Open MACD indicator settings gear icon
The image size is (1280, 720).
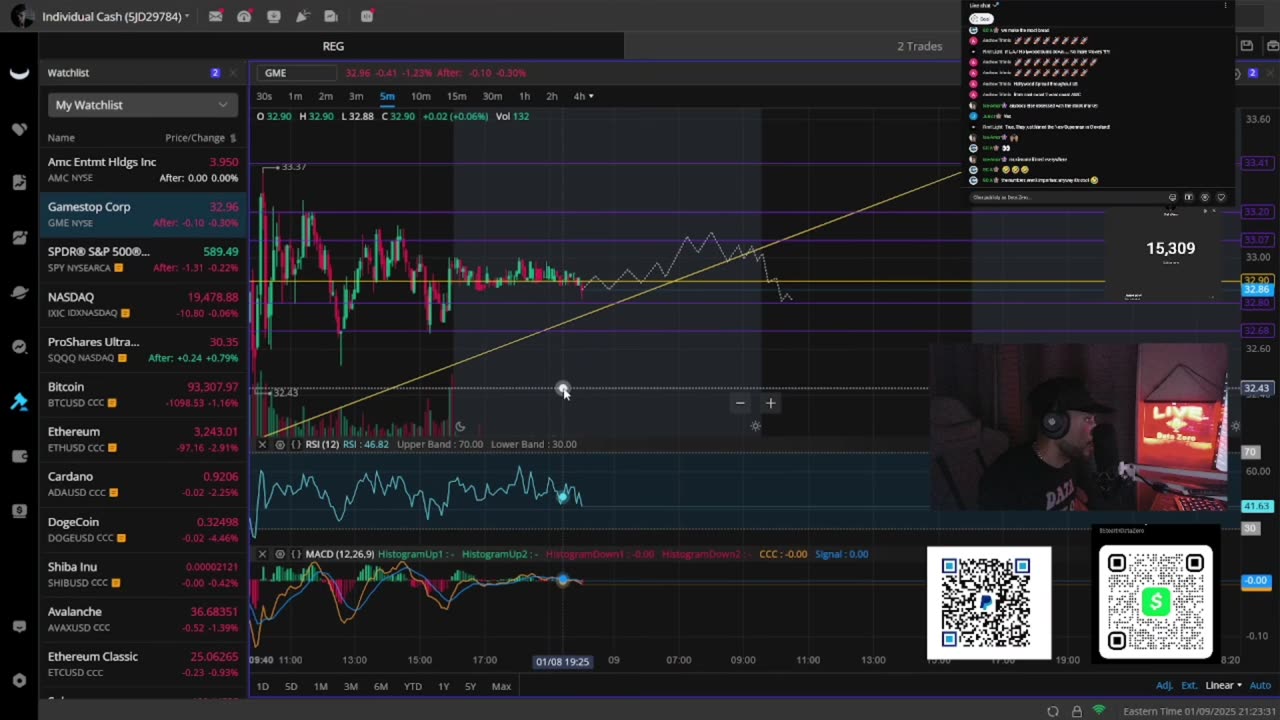[x=280, y=554]
